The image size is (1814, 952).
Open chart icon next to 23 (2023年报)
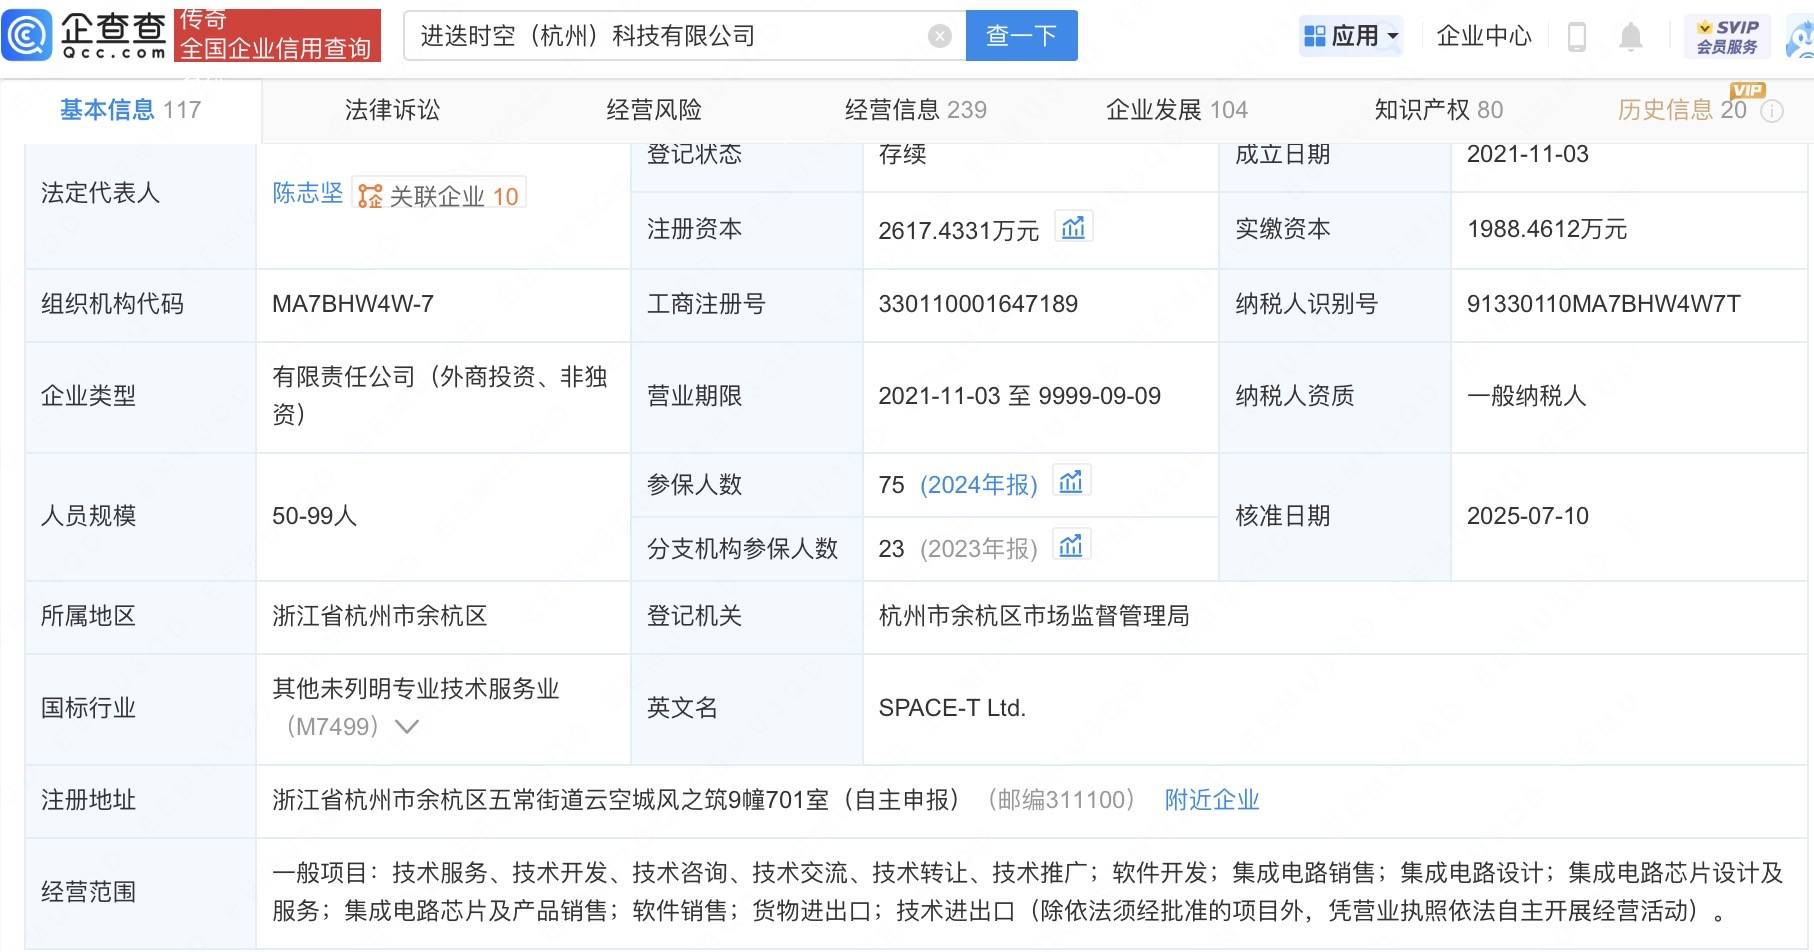coord(1071,545)
